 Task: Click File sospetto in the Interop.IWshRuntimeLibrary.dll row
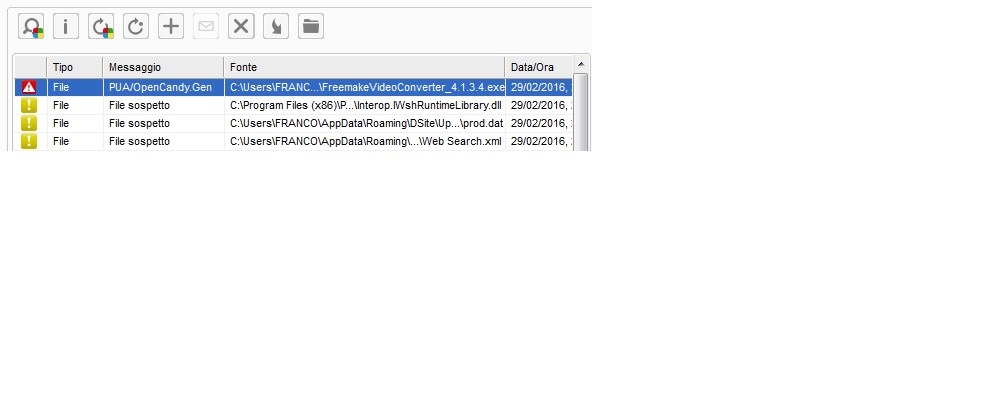[x=139, y=105]
